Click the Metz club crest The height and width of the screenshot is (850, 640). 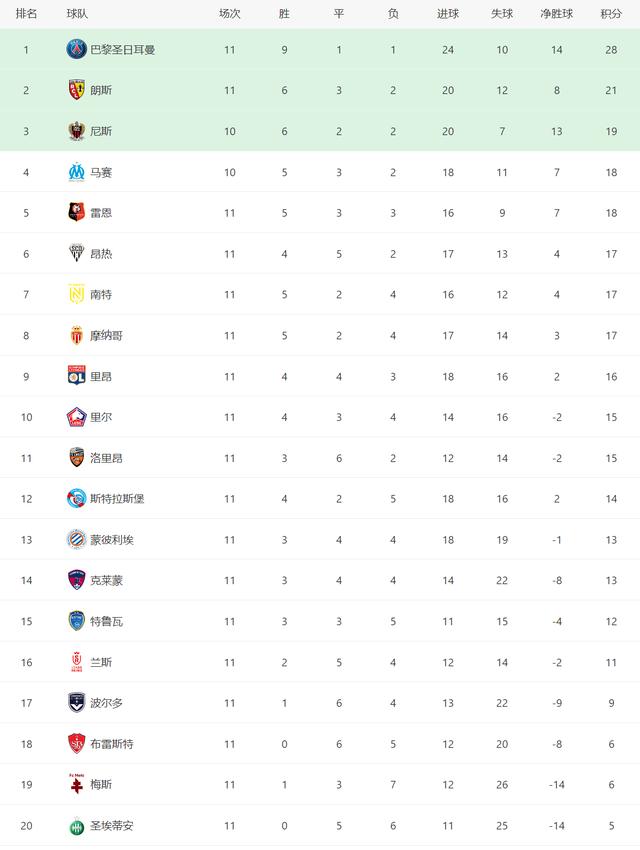[77, 784]
